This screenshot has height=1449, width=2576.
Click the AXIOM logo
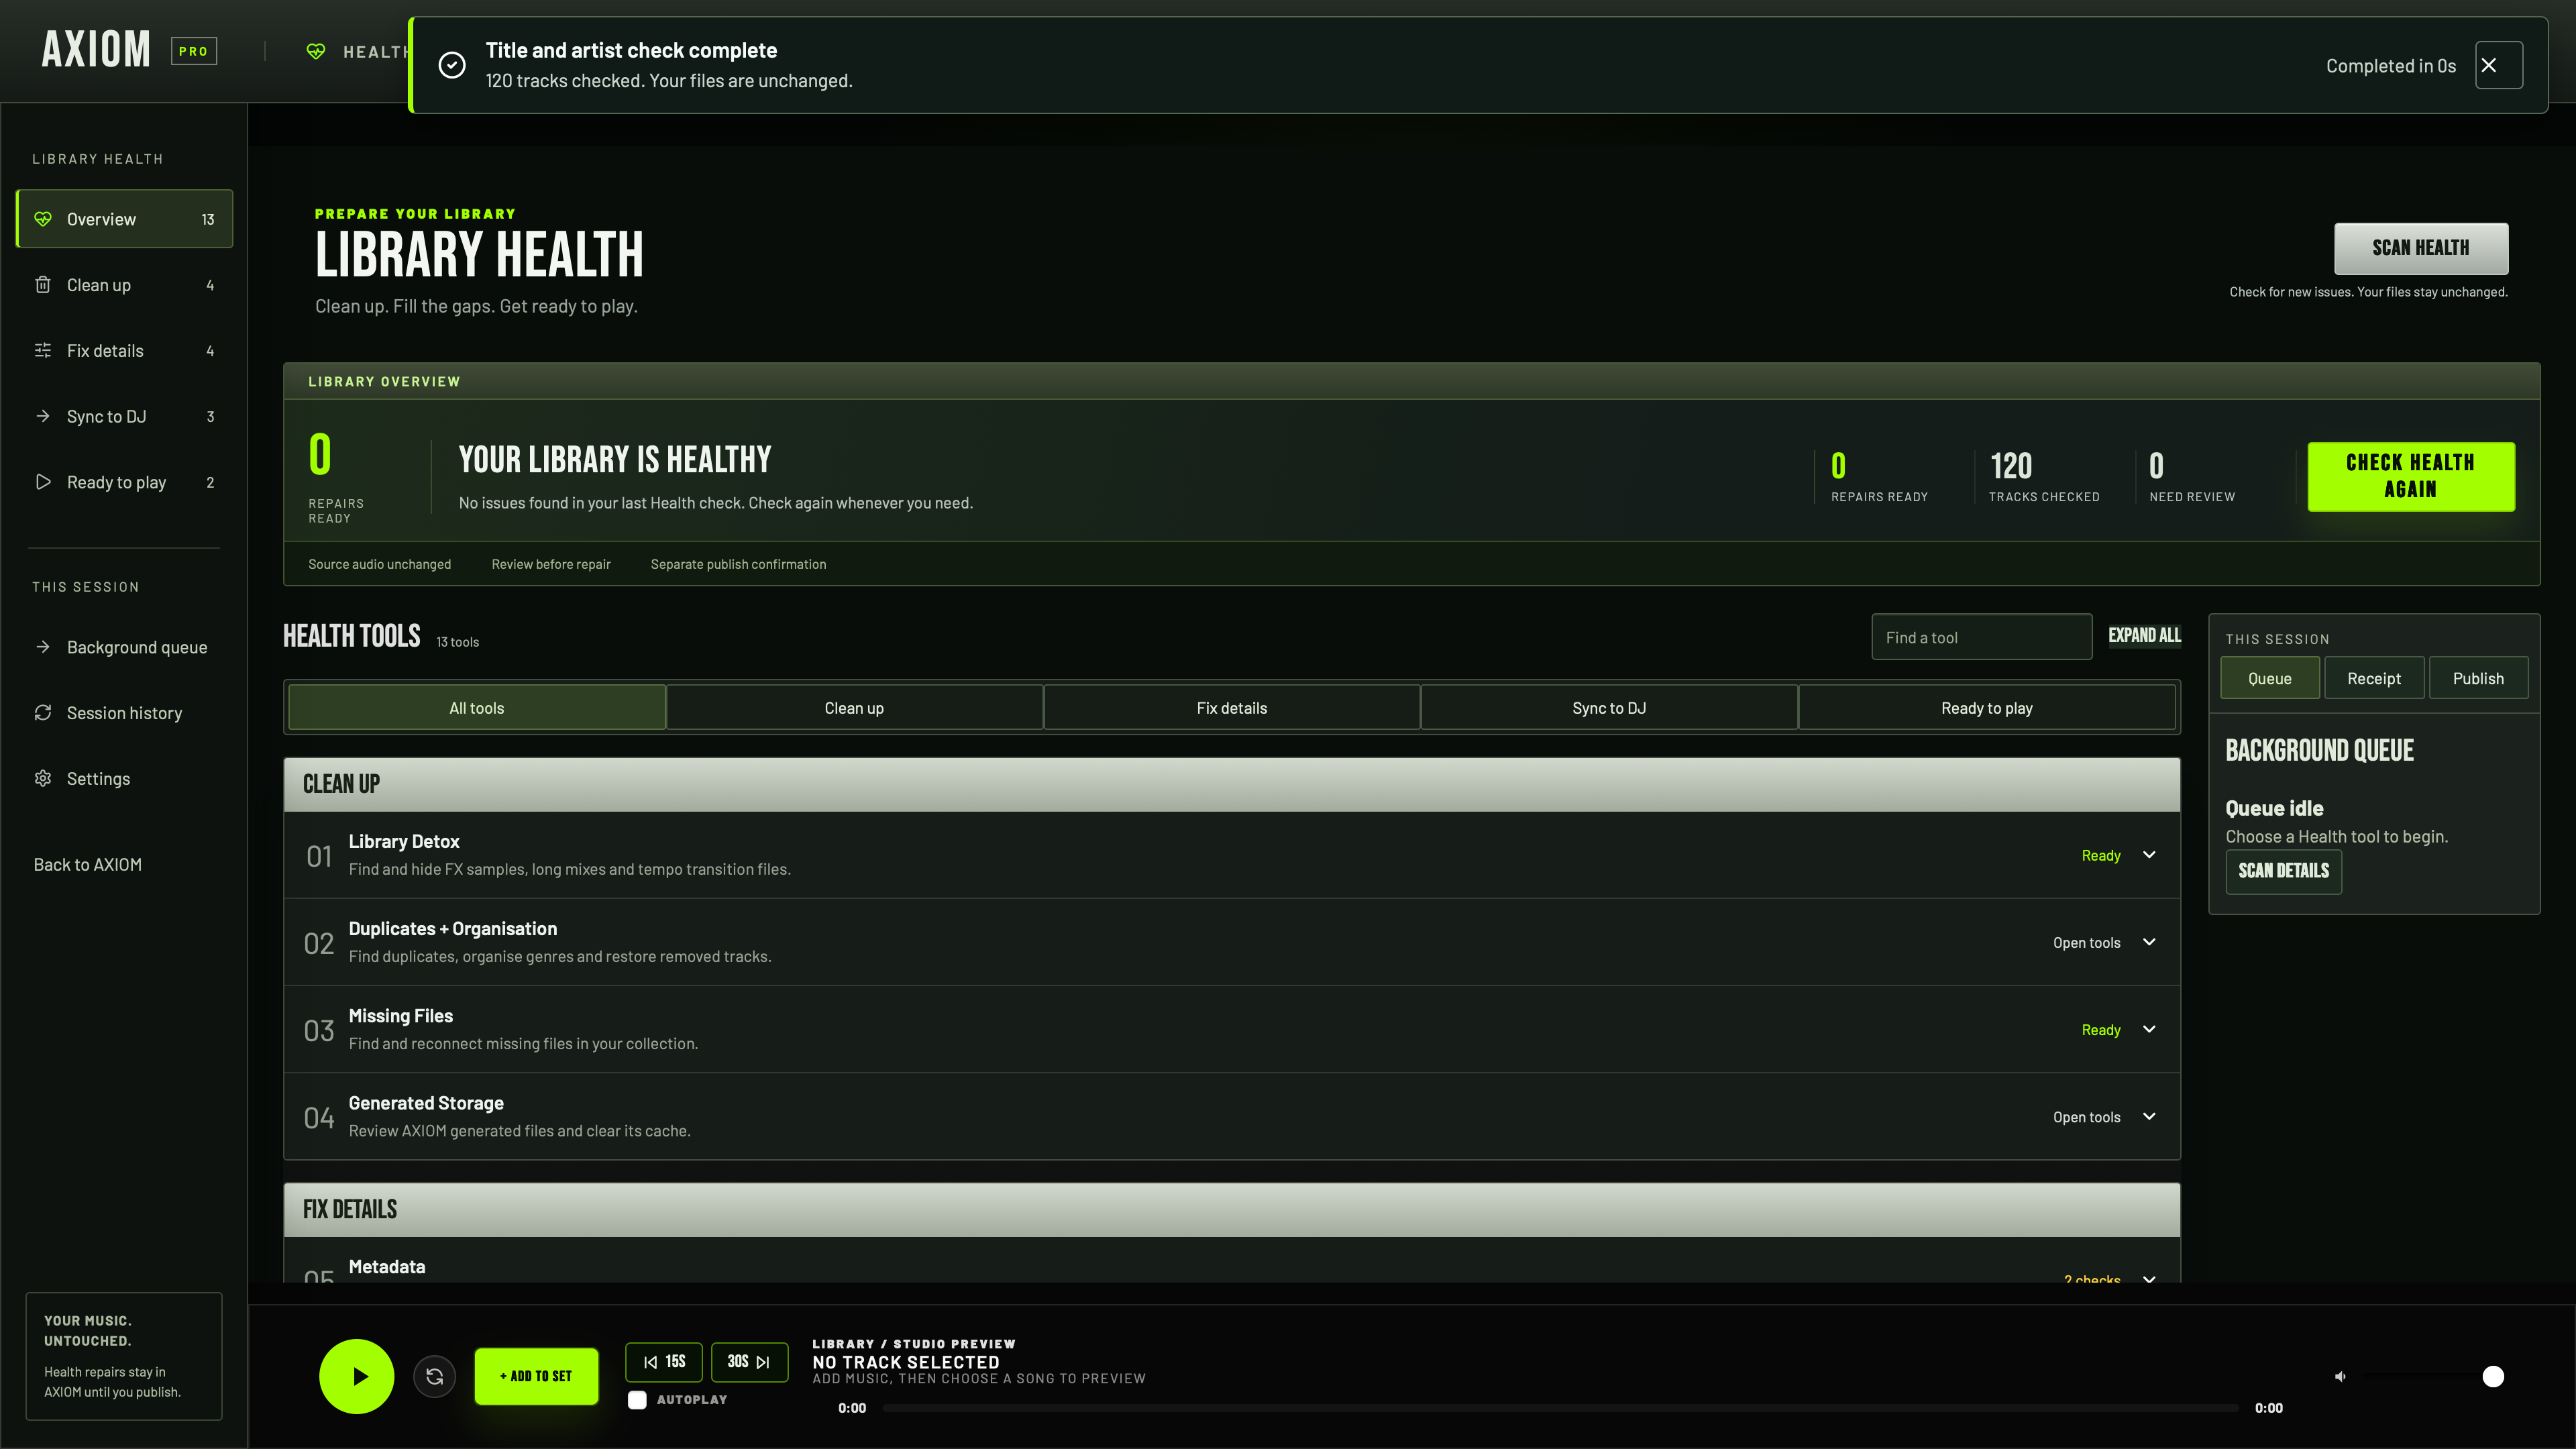pyautogui.click(x=96, y=49)
